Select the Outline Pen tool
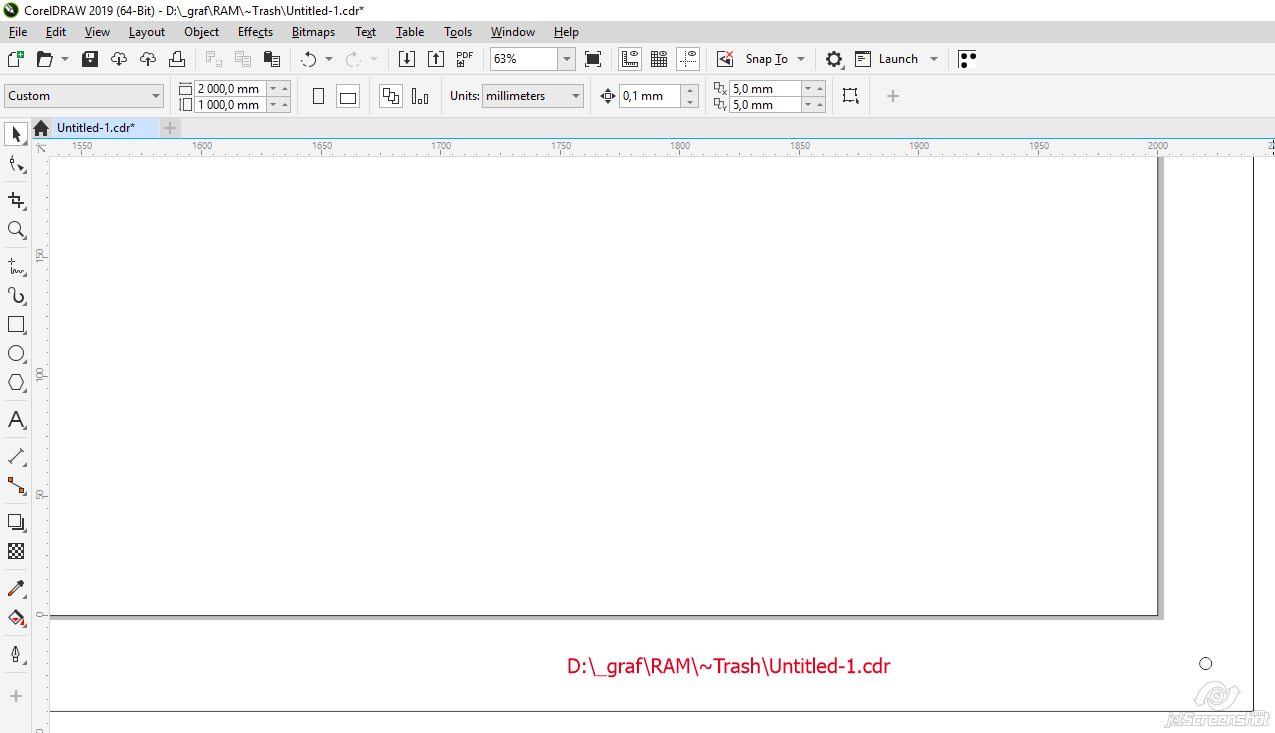 [16, 655]
